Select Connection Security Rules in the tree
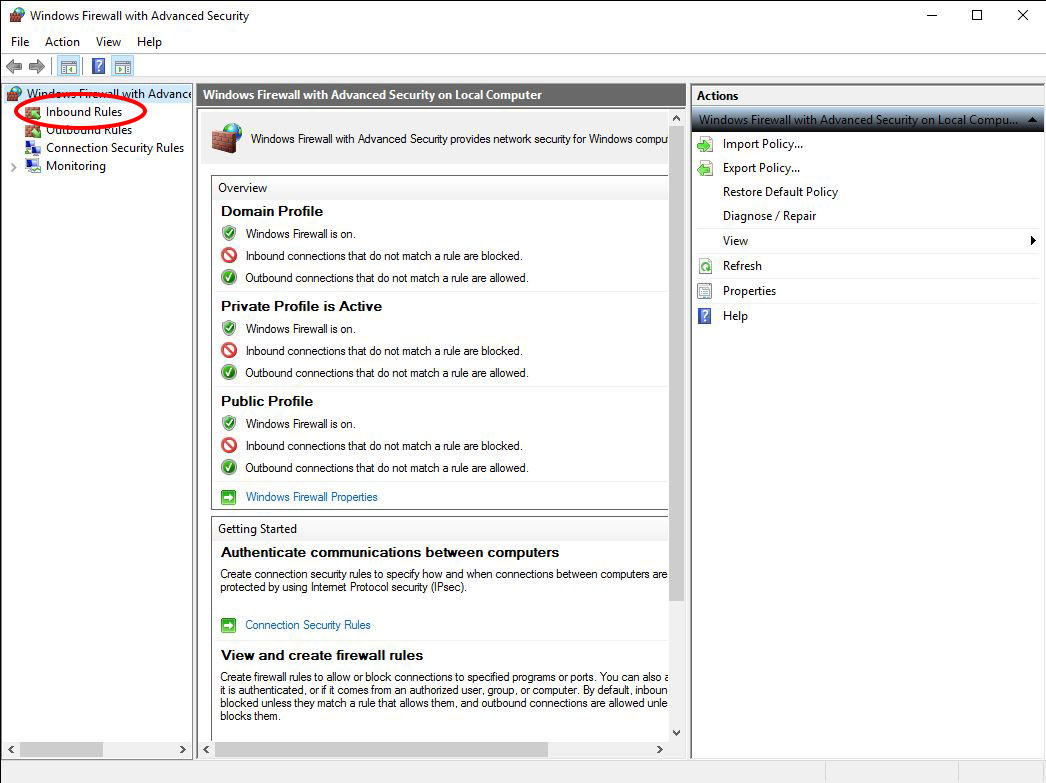Image resolution: width=1046 pixels, height=783 pixels. 115,148
